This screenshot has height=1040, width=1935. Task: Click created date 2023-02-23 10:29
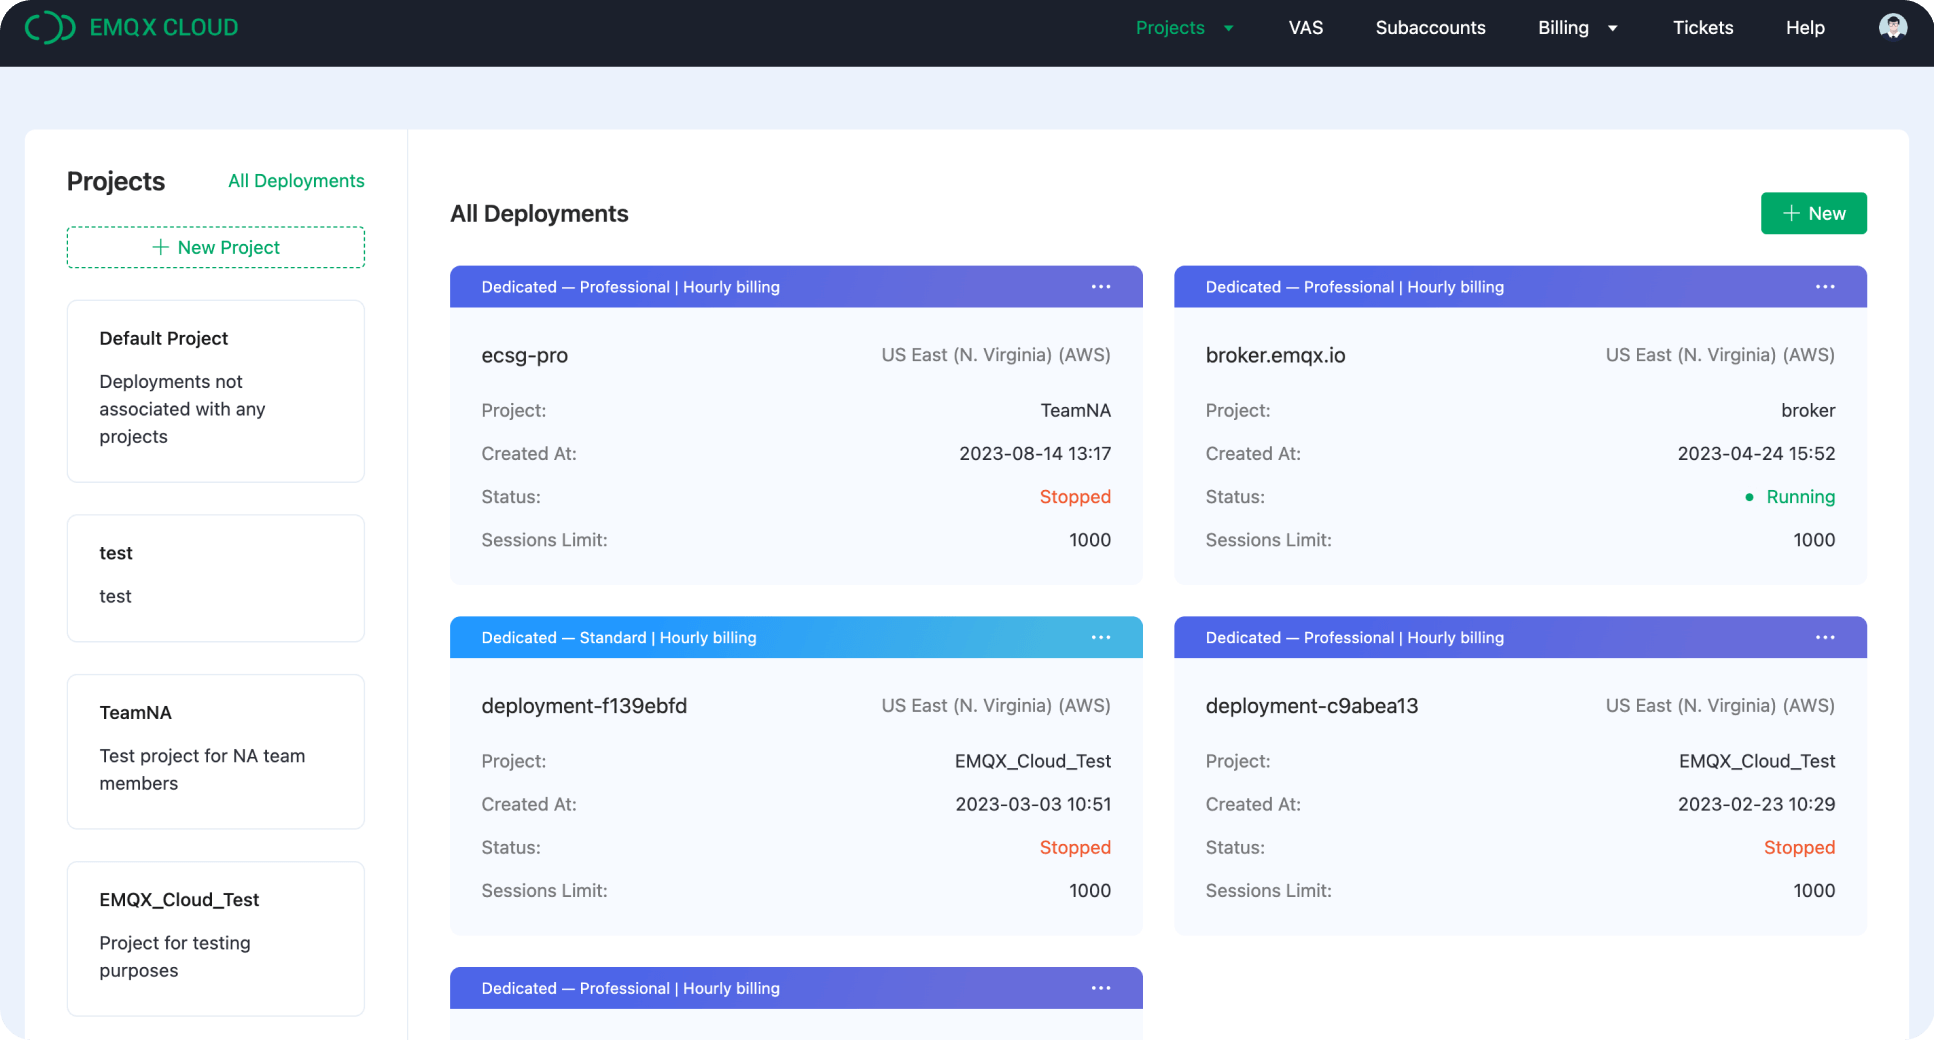pyautogui.click(x=1756, y=805)
